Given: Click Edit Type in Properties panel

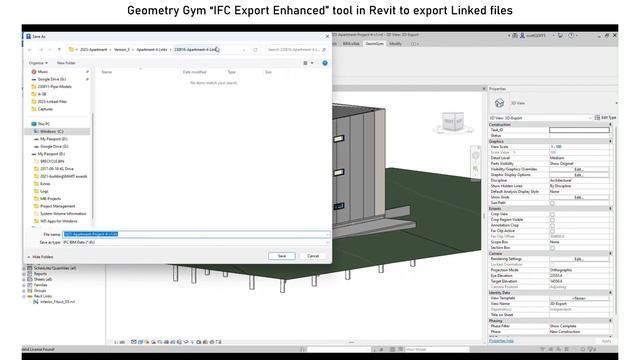Looking at the screenshot, I should (x=605, y=118).
